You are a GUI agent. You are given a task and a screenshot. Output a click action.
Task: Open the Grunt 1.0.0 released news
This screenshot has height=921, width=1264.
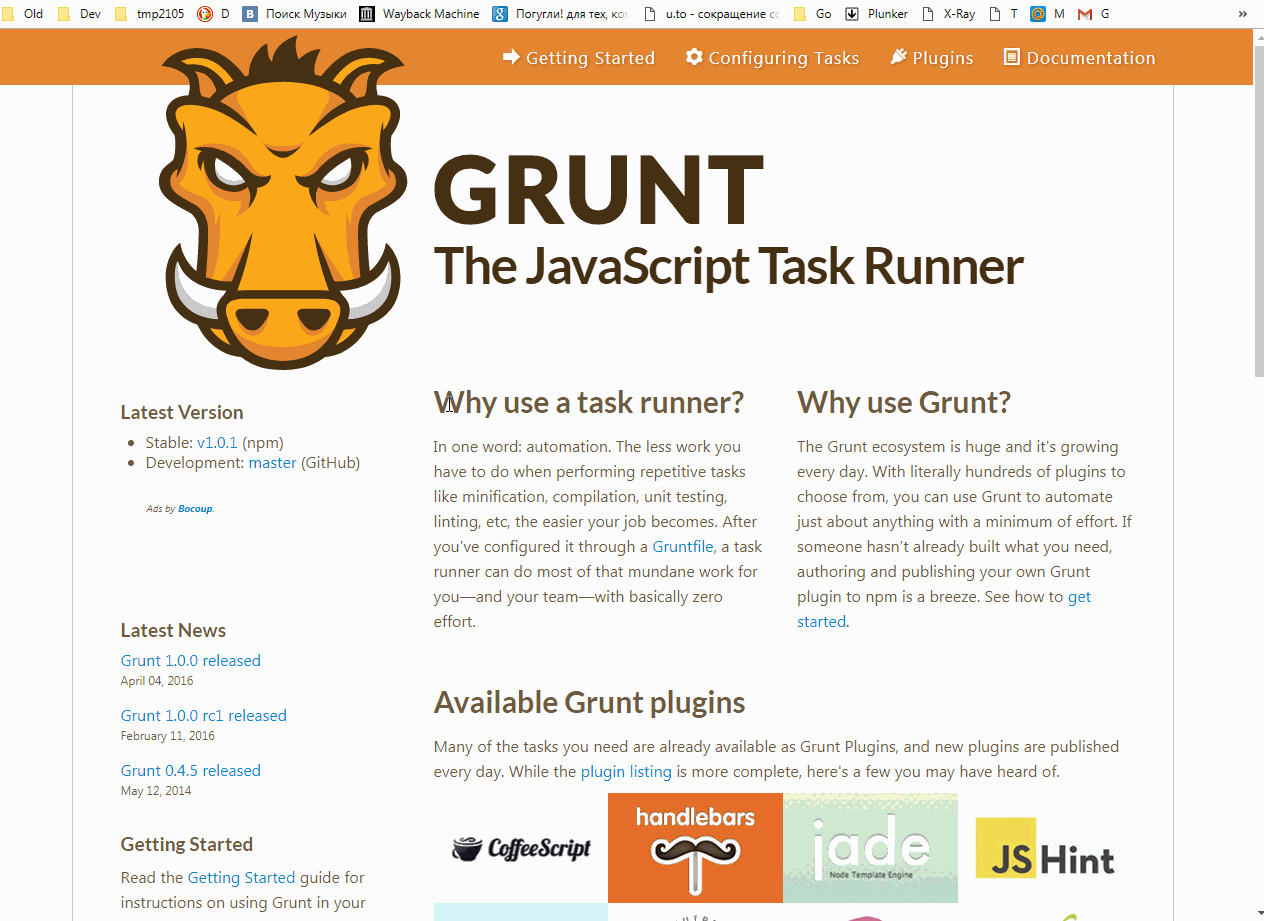coord(191,660)
